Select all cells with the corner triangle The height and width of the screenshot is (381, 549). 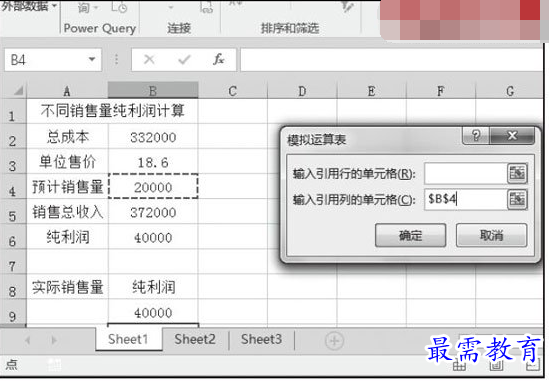pos(18,91)
